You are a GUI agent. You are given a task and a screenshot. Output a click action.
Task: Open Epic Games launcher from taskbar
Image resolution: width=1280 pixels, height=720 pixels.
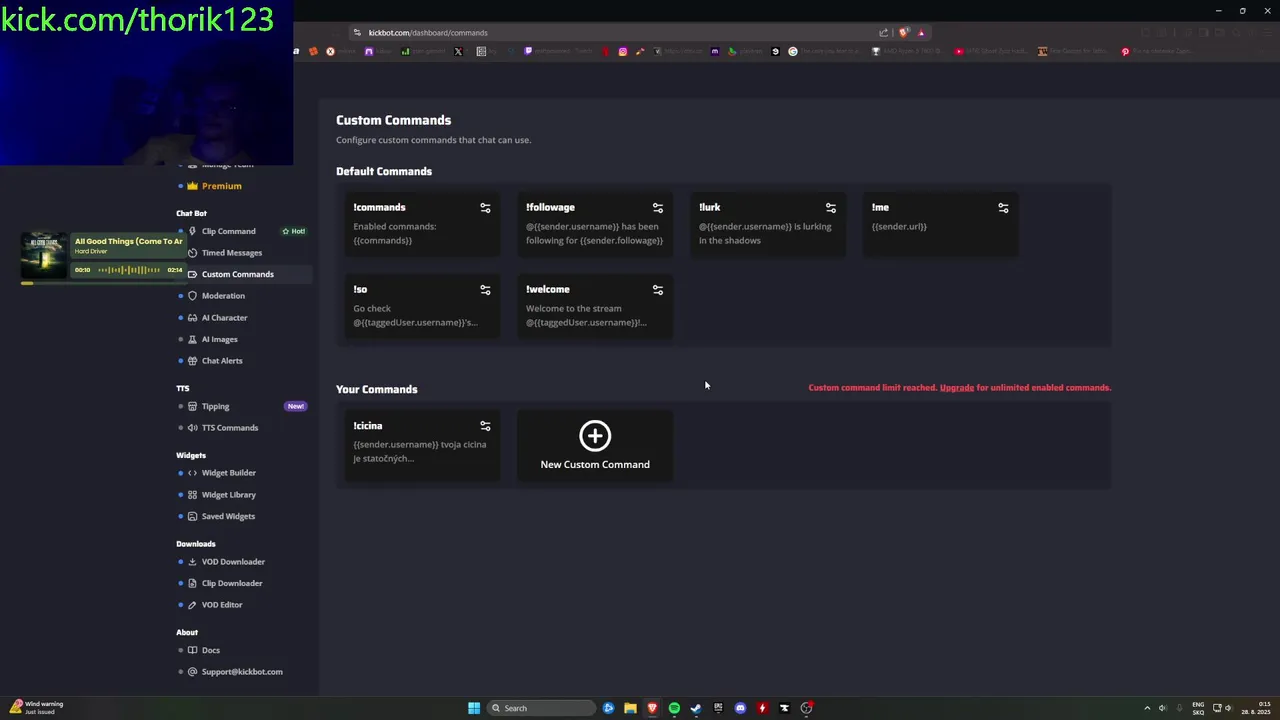[x=718, y=708]
